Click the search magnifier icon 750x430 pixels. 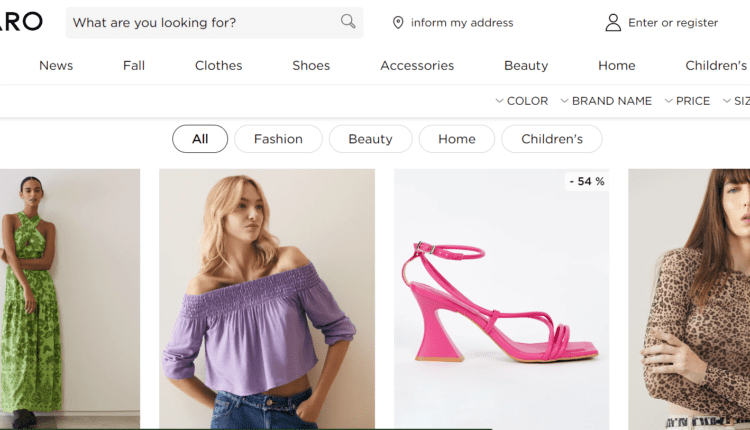[348, 22]
